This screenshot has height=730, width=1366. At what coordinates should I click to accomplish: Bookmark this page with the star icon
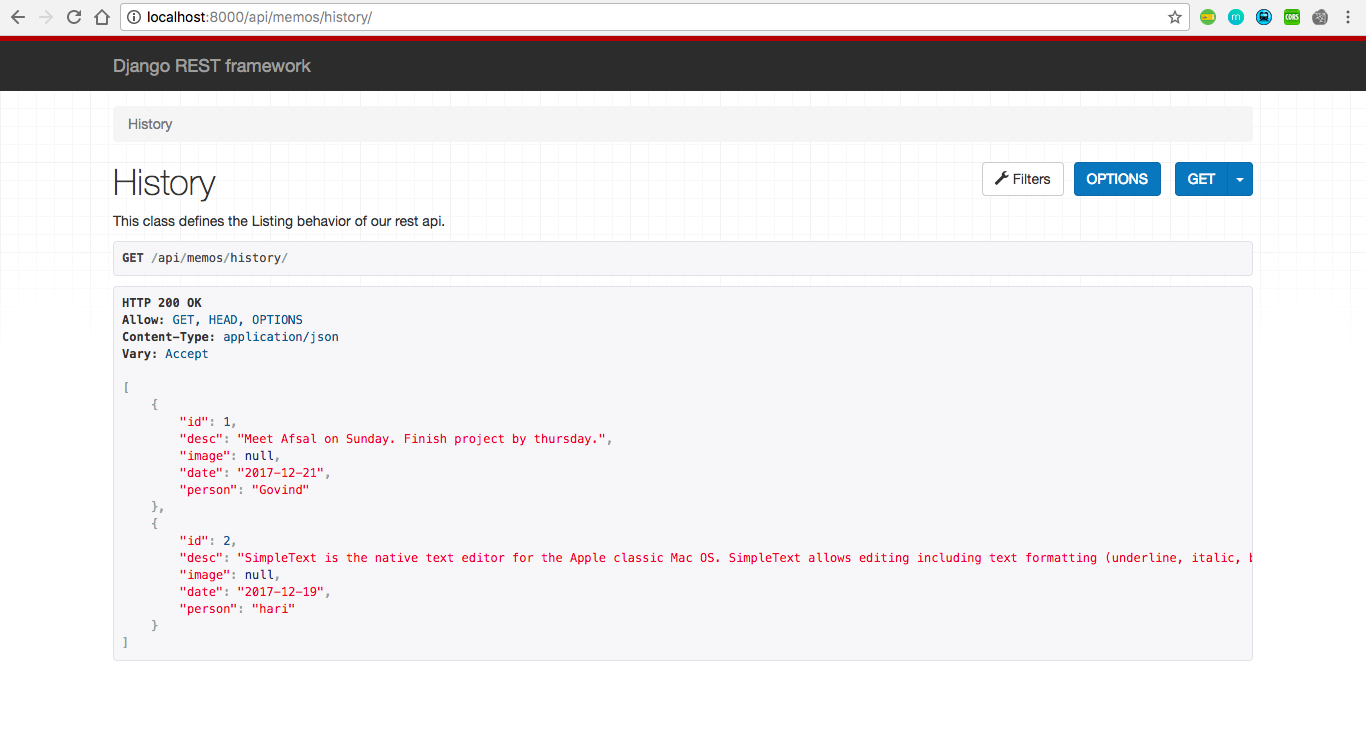(x=1175, y=17)
